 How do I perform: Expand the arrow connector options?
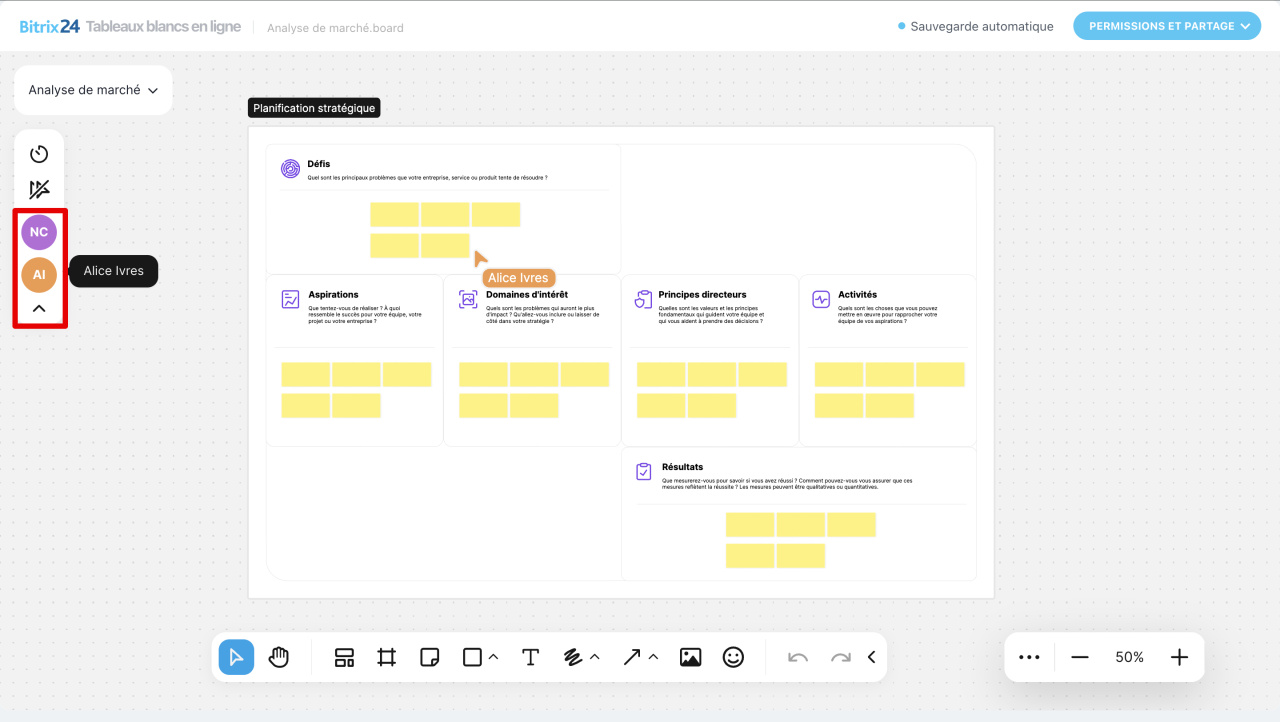coord(654,657)
